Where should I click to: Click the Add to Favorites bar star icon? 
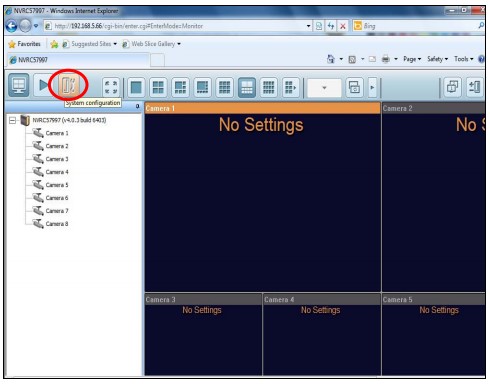54,44
